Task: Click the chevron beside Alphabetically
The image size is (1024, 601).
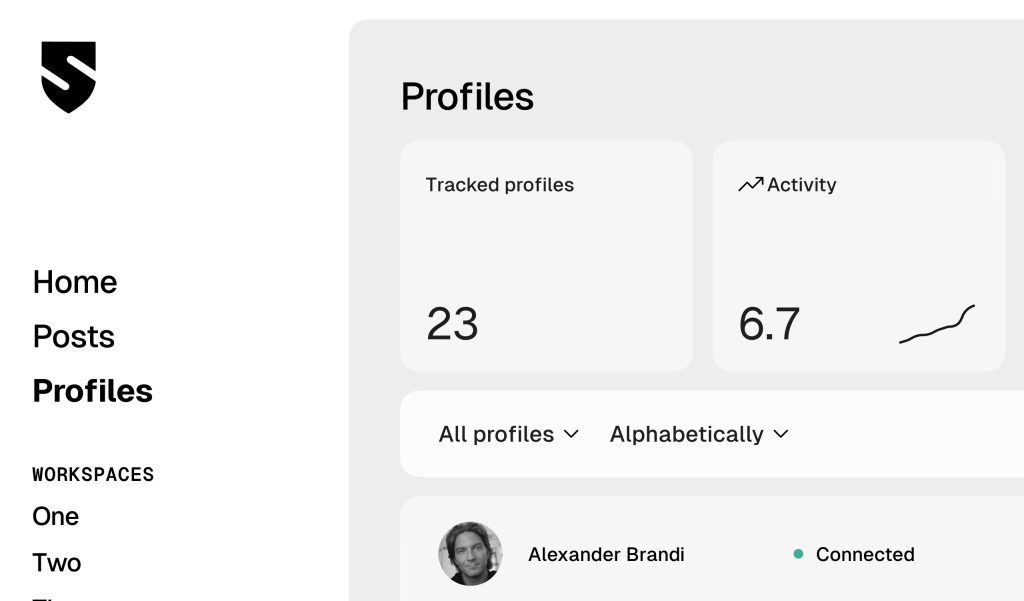Action: click(x=781, y=434)
